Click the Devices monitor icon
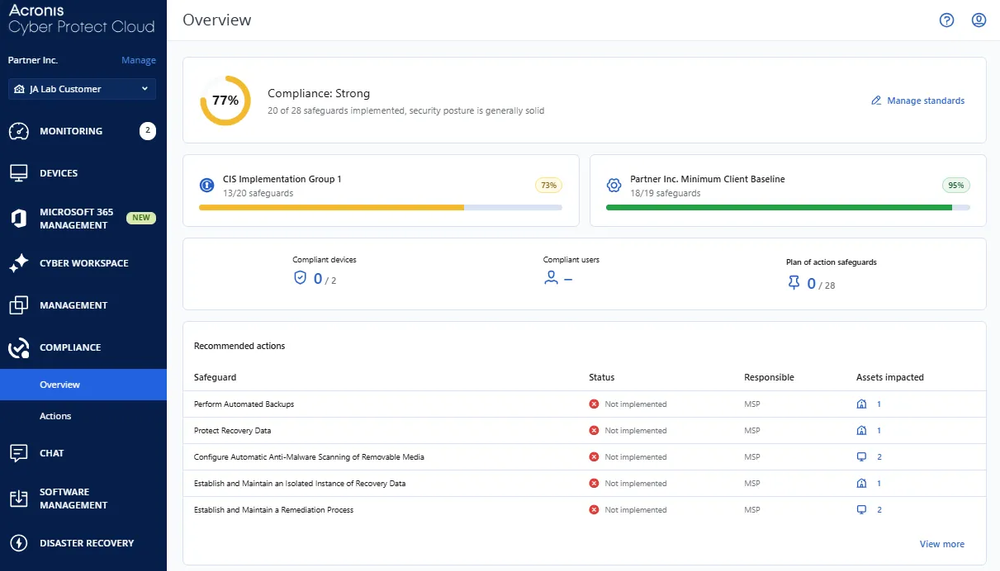Image resolution: width=1000 pixels, height=571 pixels. [18, 173]
